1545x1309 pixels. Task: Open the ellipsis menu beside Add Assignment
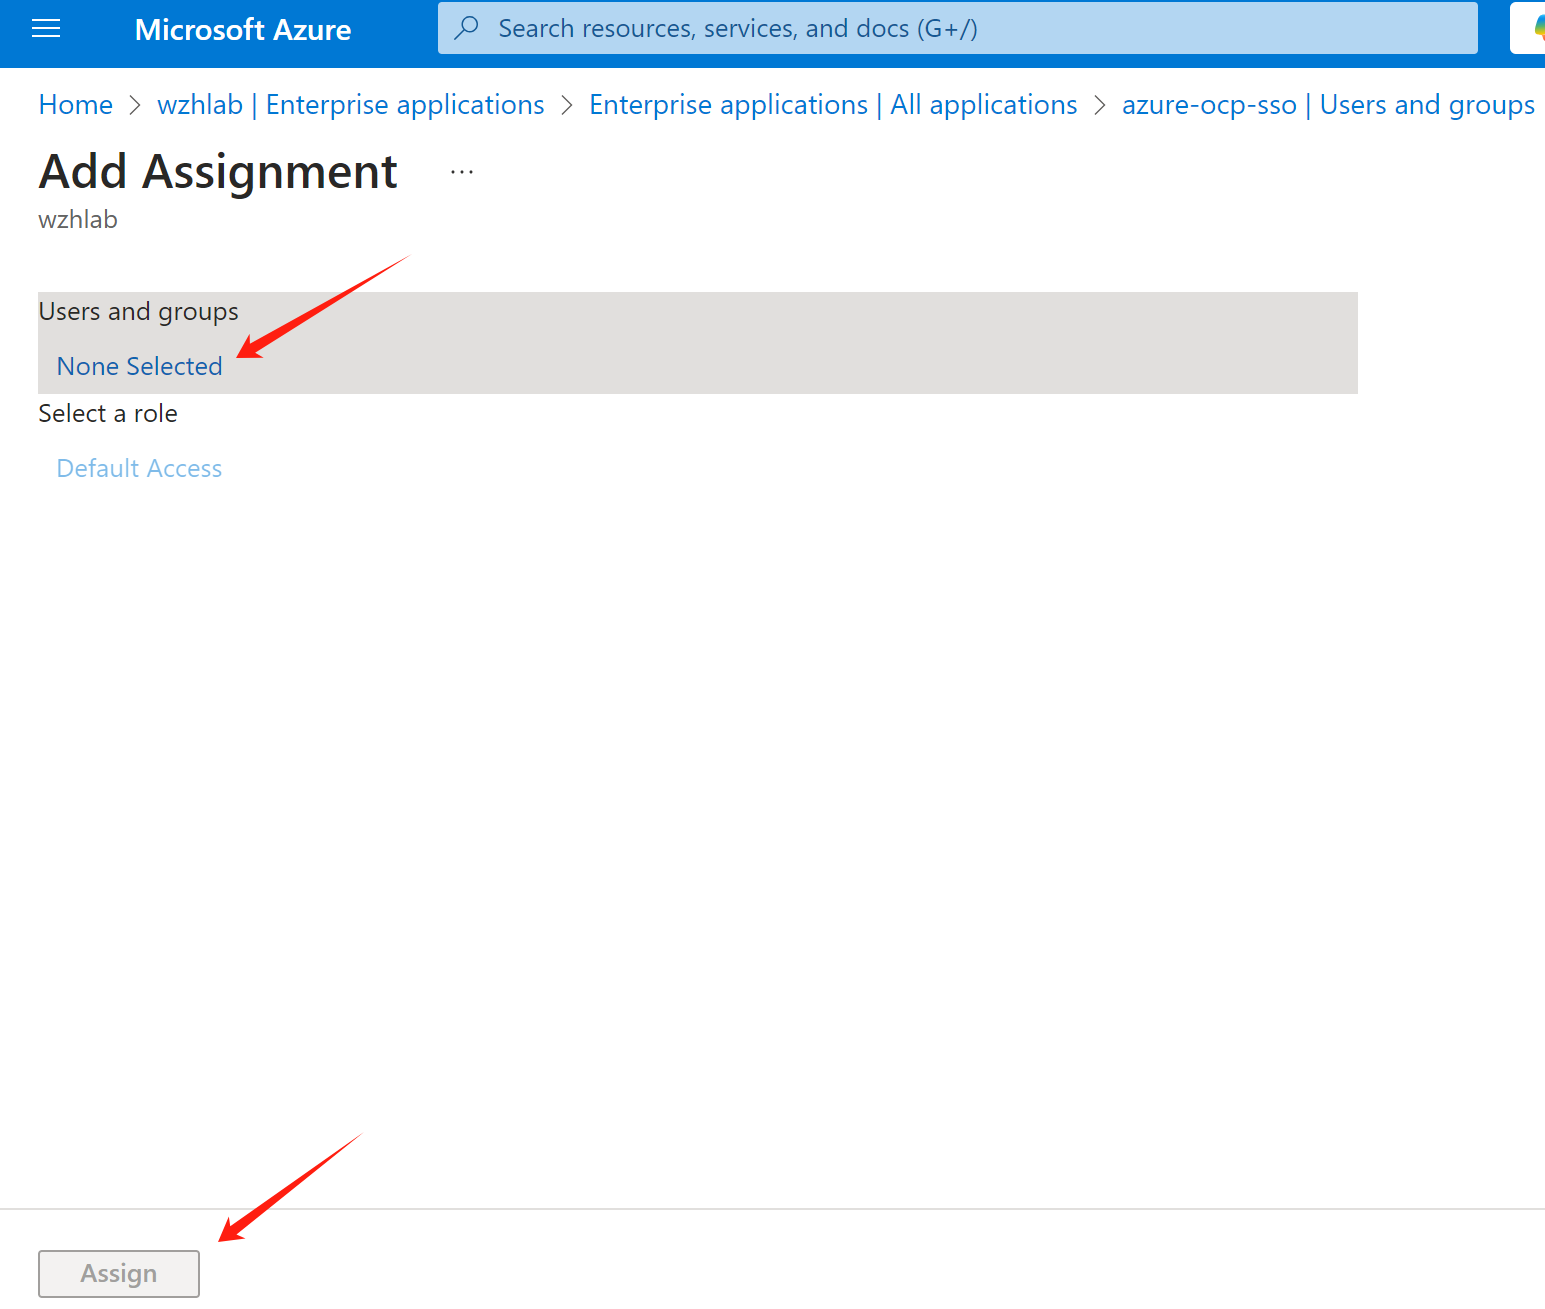(461, 172)
